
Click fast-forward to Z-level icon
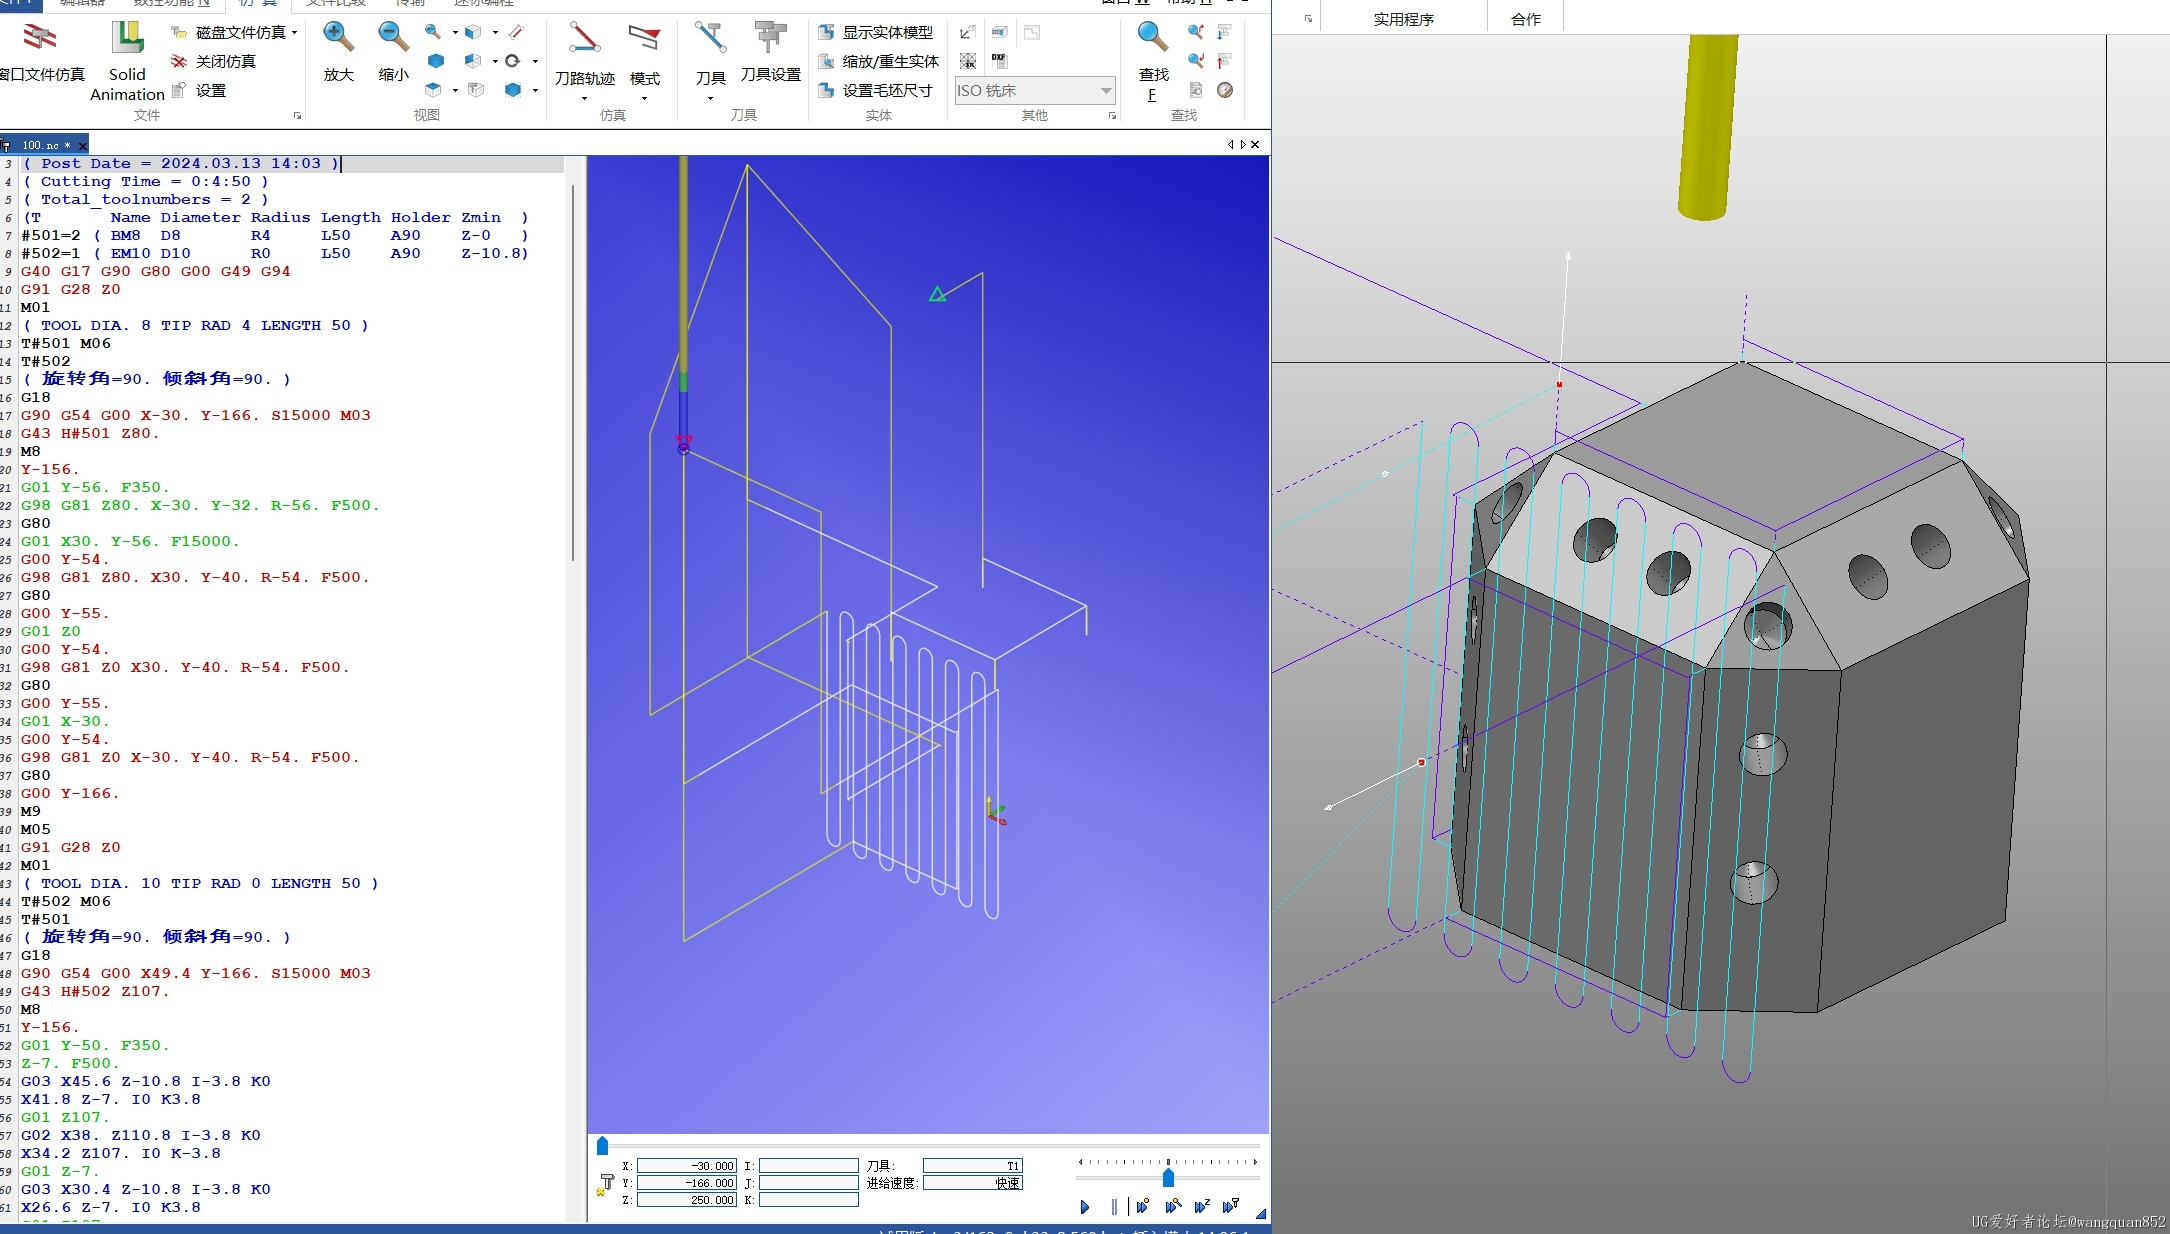[1202, 1207]
